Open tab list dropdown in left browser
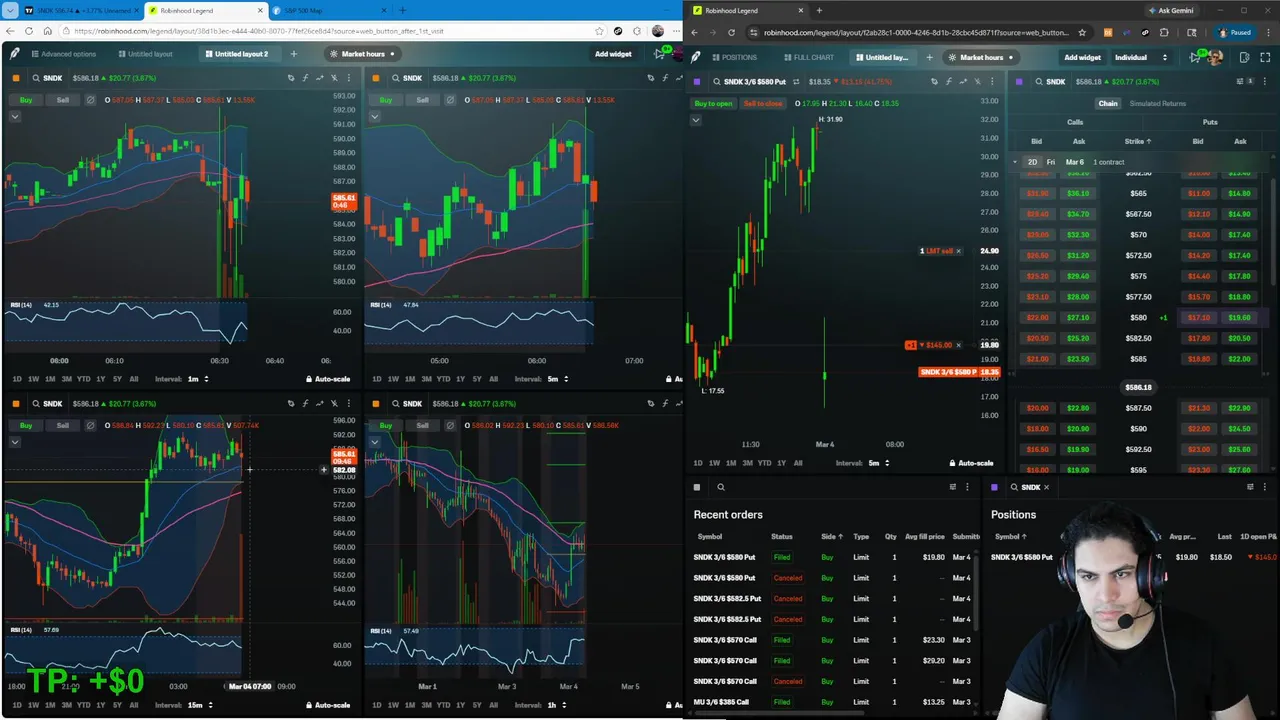Image resolution: width=1280 pixels, height=720 pixels. pyautogui.click(x=12, y=10)
